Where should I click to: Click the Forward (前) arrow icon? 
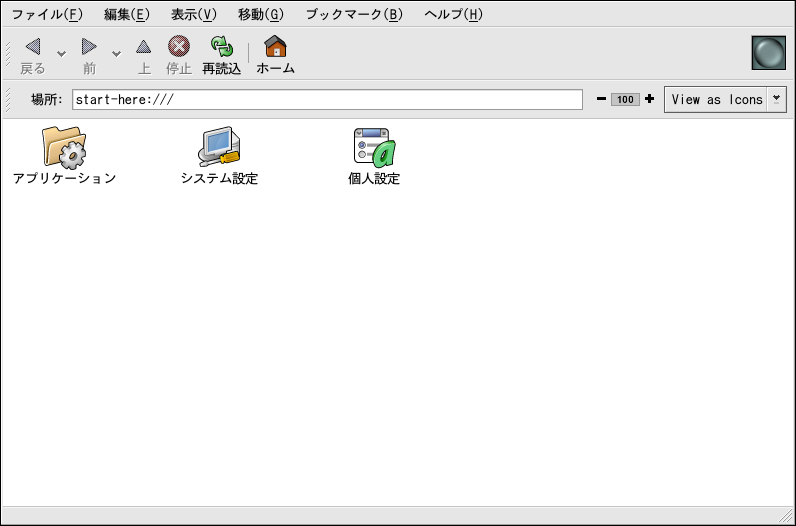click(x=89, y=47)
